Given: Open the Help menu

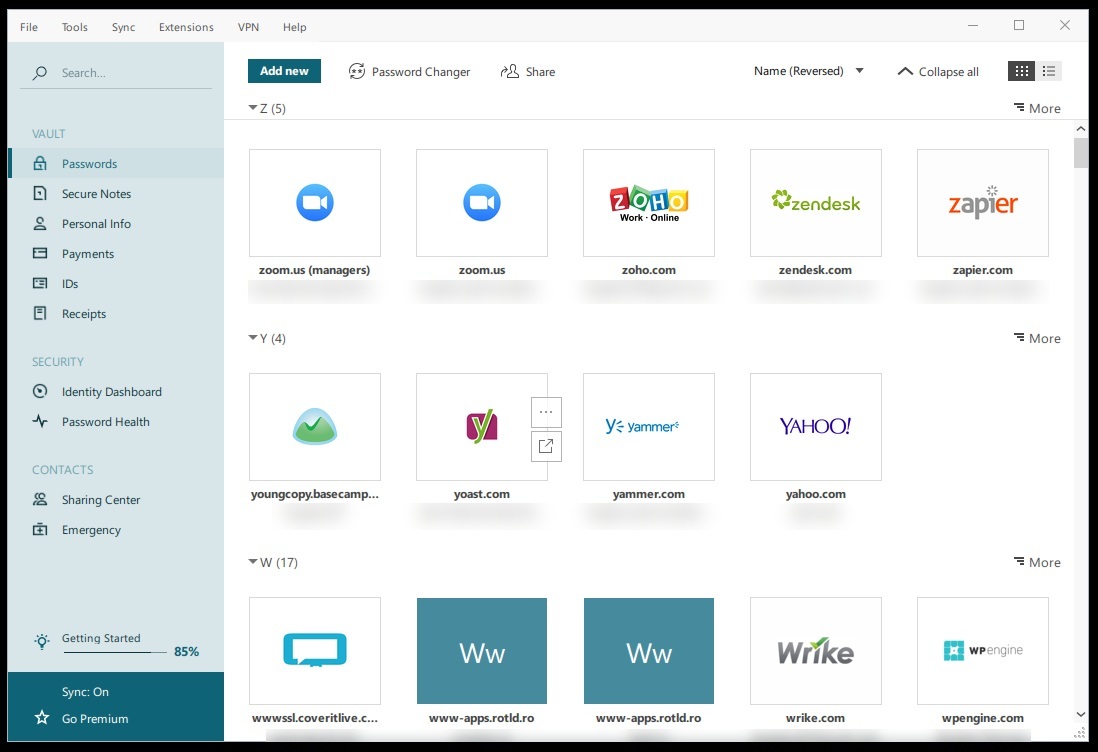Looking at the screenshot, I should click(x=295, y=27).
